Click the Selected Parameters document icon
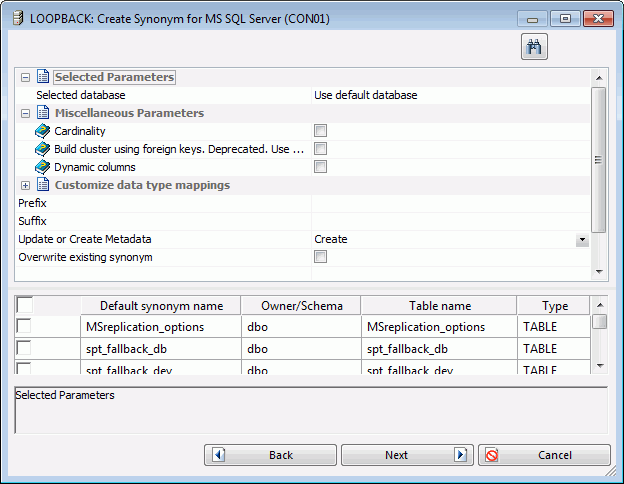 pyautogui.click(x=43, y=76)
